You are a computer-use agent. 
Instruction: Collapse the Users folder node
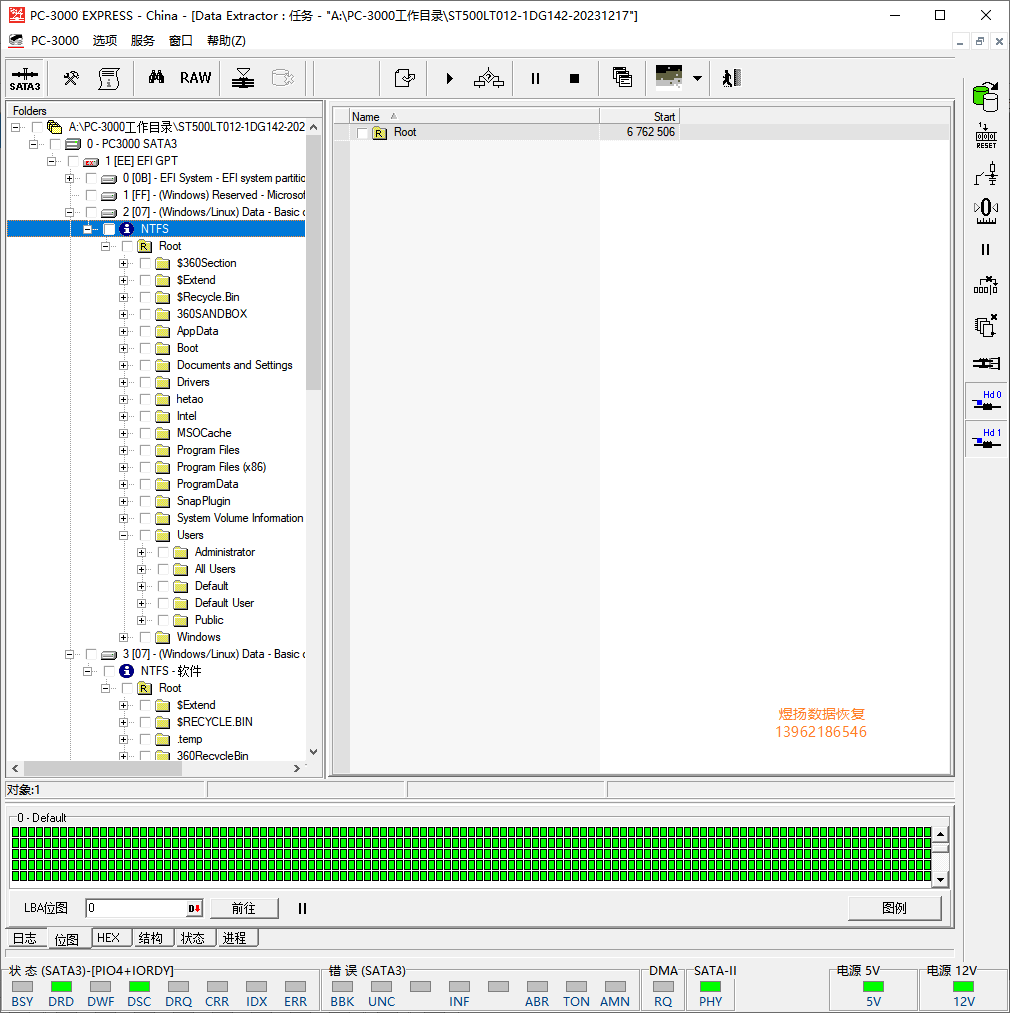tap(123, 535)
